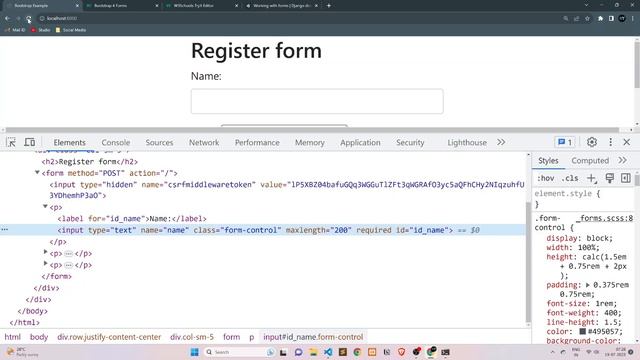Bookmark this page with the star icon
The width and height of the screenshot is (640, 360).
pyautogui.click(x=587, y=18)
